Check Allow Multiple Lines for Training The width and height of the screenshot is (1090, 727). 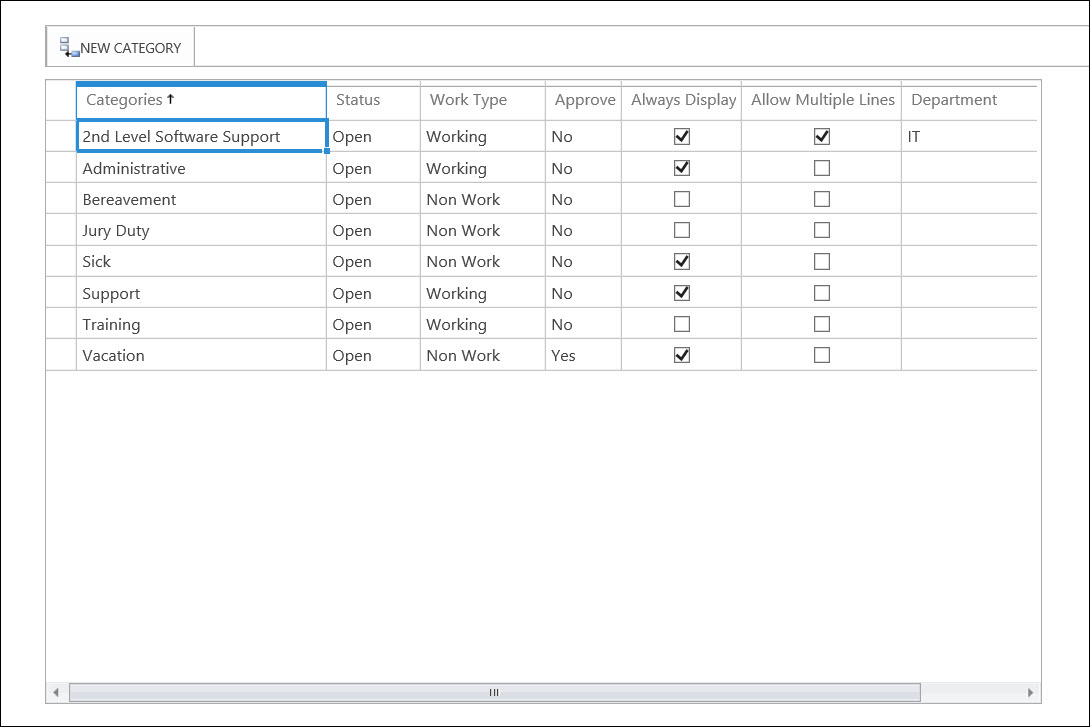click(822, 324)
